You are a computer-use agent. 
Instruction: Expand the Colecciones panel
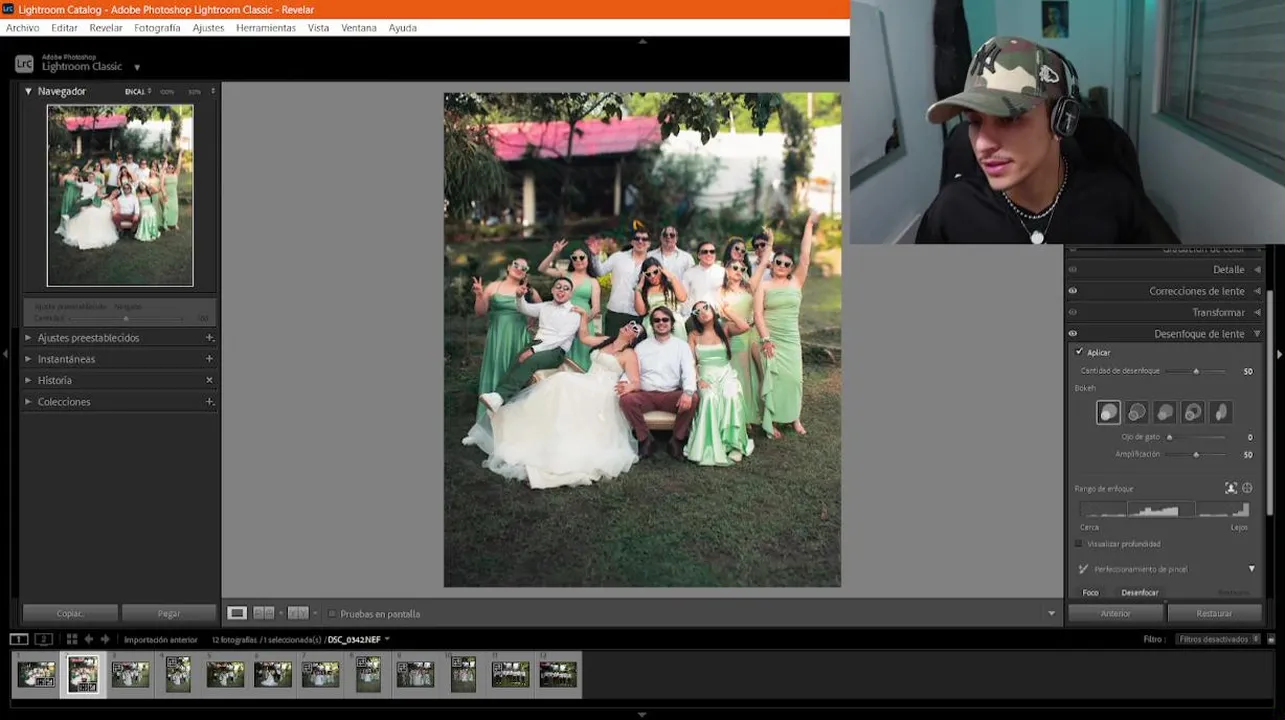[x=28, y=402]
